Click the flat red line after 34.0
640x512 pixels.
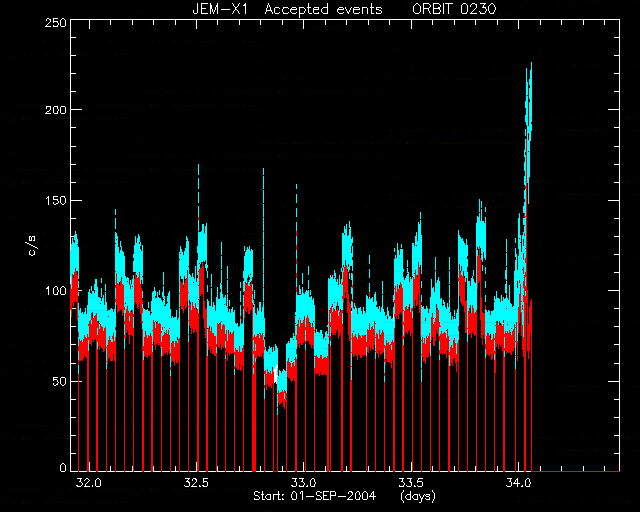click(x=576, y=471)
